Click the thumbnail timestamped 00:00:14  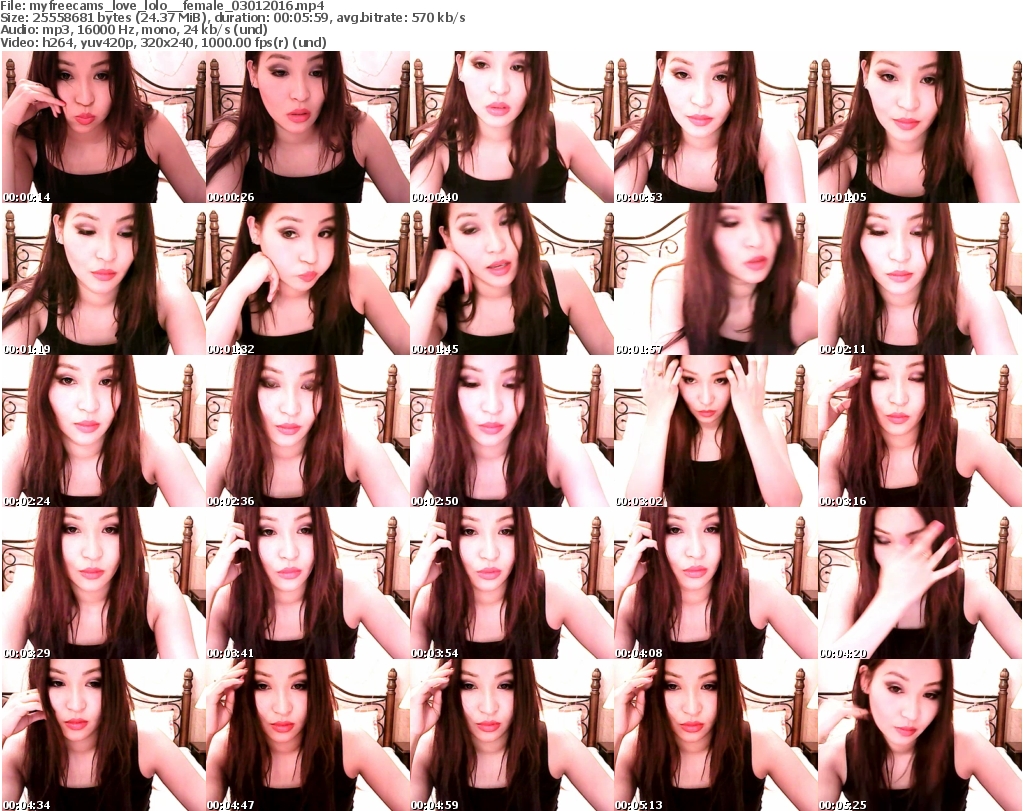click(x=103, y=128)
